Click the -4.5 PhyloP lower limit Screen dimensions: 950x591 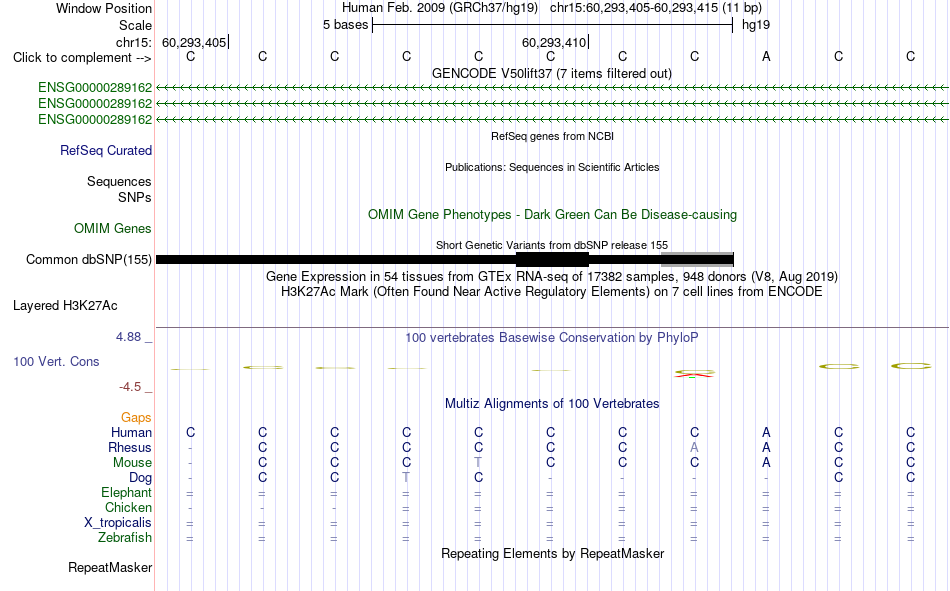(x=130, y=387)
